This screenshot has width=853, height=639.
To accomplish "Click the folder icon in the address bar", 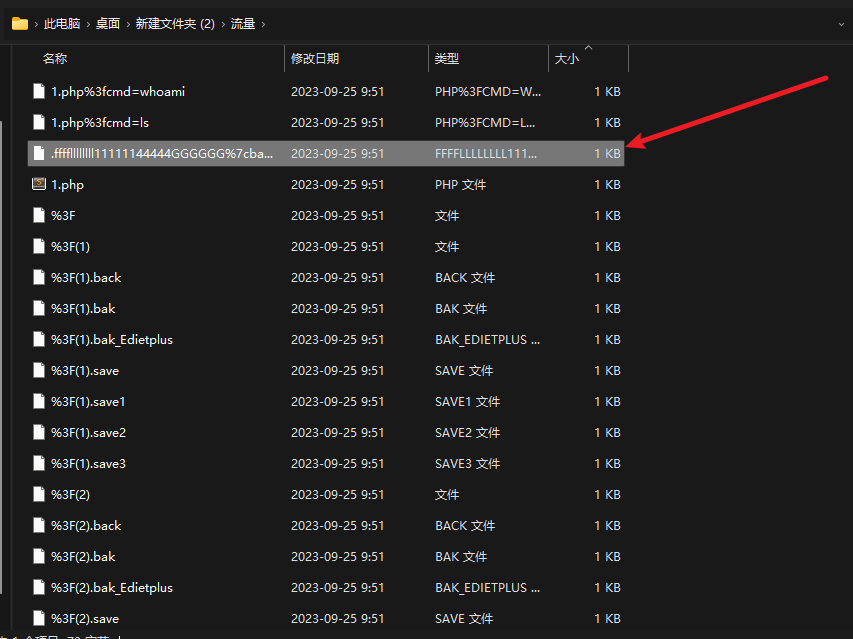I will 20,23.
